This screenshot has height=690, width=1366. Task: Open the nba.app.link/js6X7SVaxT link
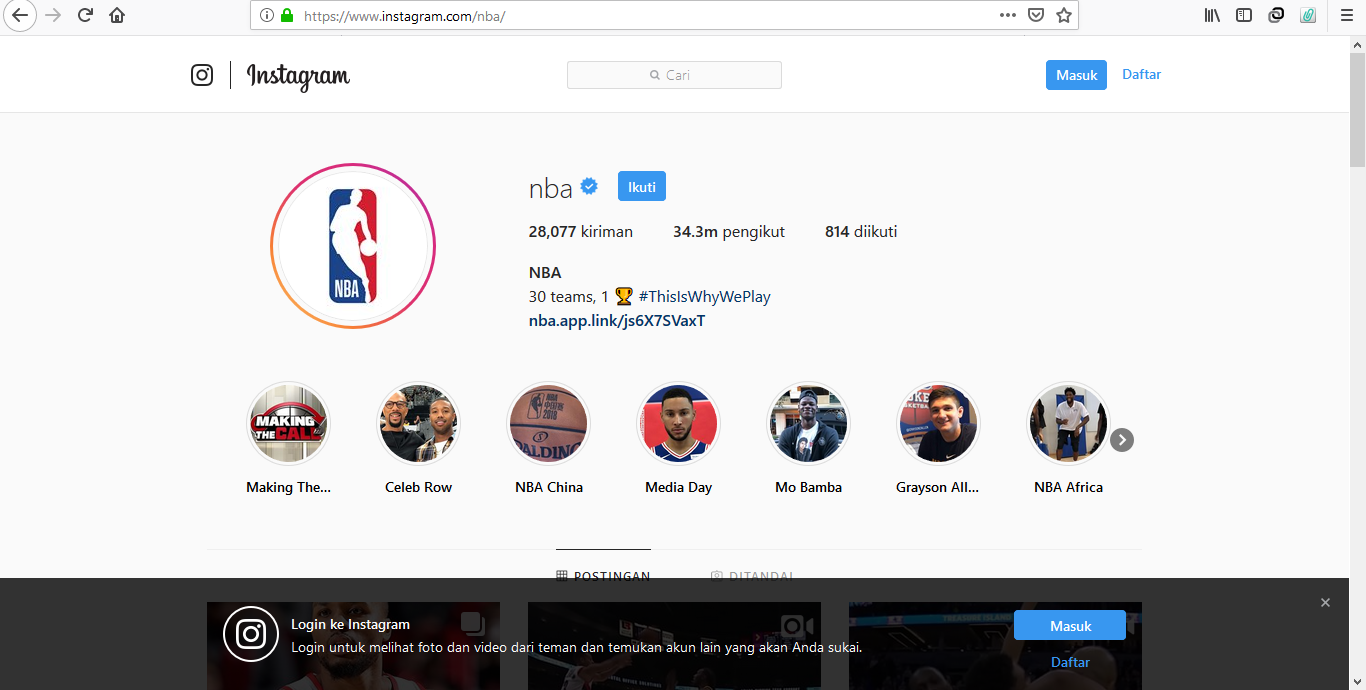[617, 321]
